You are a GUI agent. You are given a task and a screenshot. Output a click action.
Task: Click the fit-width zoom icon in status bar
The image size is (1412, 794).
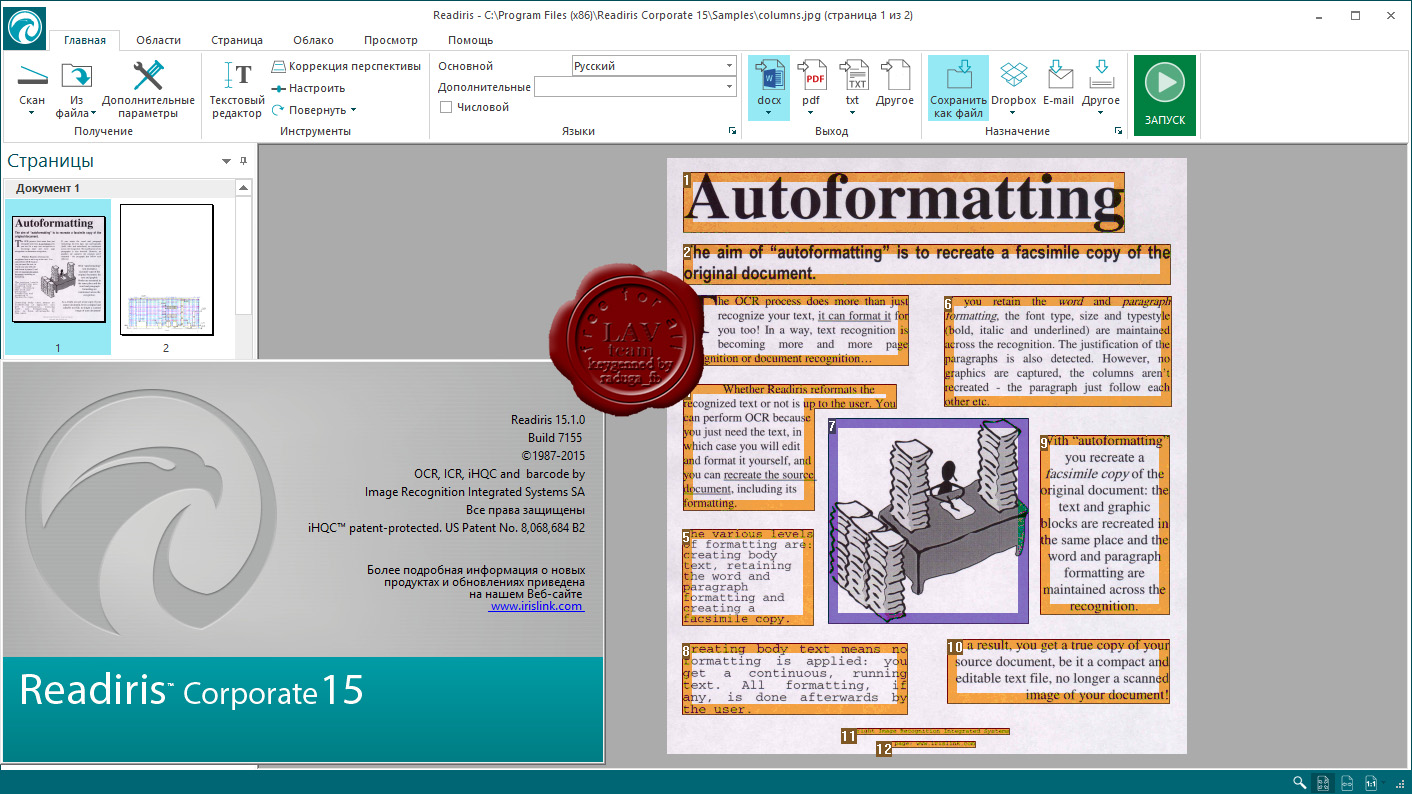[x=1347, y=782]
